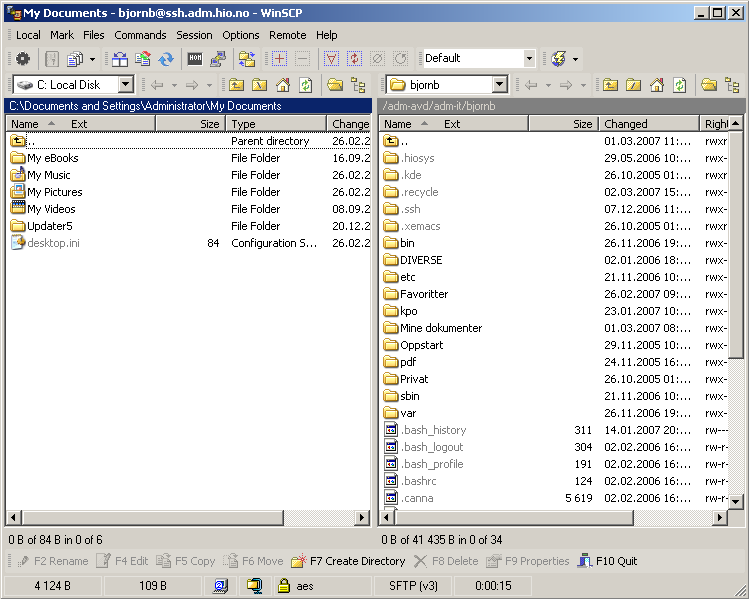The width and height of the screenshot is (749, 599).
Task: Click the blue arrows keep-remote-up-to-date icon
Action: (x=166, y=59)
